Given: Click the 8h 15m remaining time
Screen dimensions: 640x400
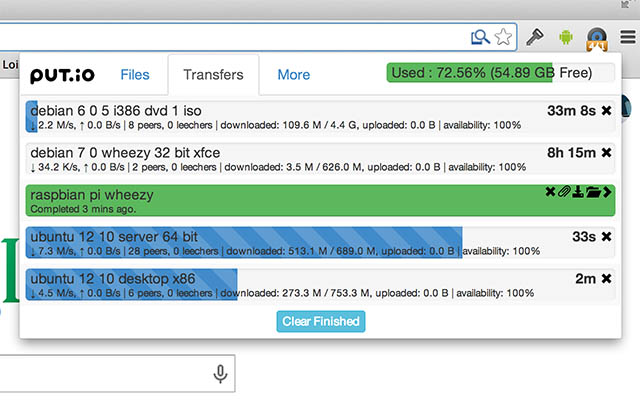Looking at the screenshot, I should point(571,153).
